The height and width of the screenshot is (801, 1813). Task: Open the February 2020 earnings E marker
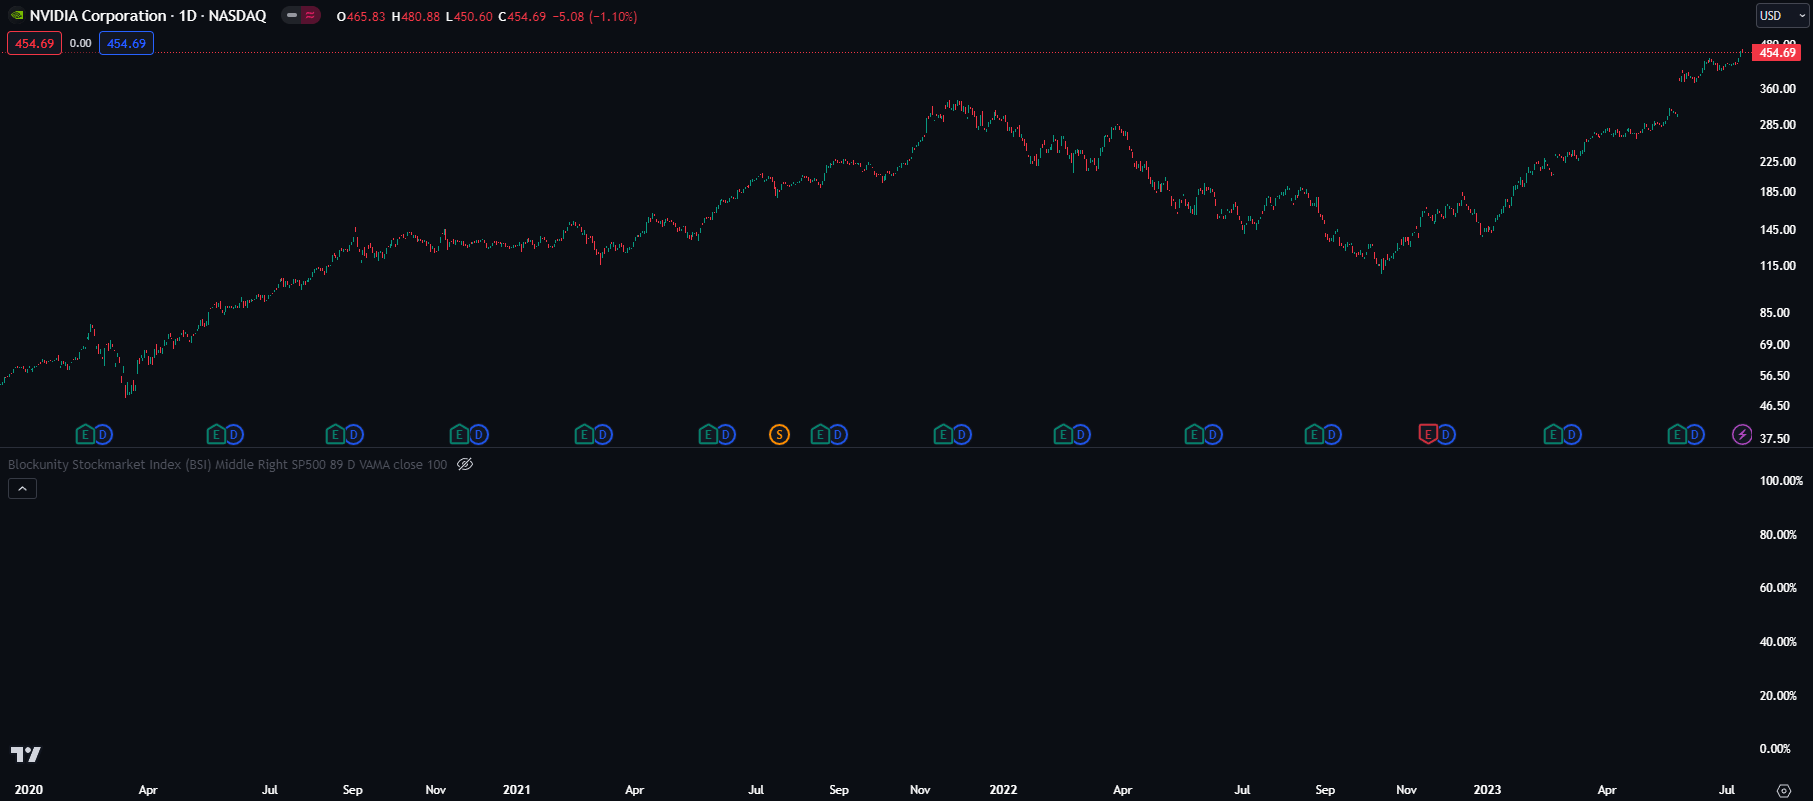coord(86,435)
